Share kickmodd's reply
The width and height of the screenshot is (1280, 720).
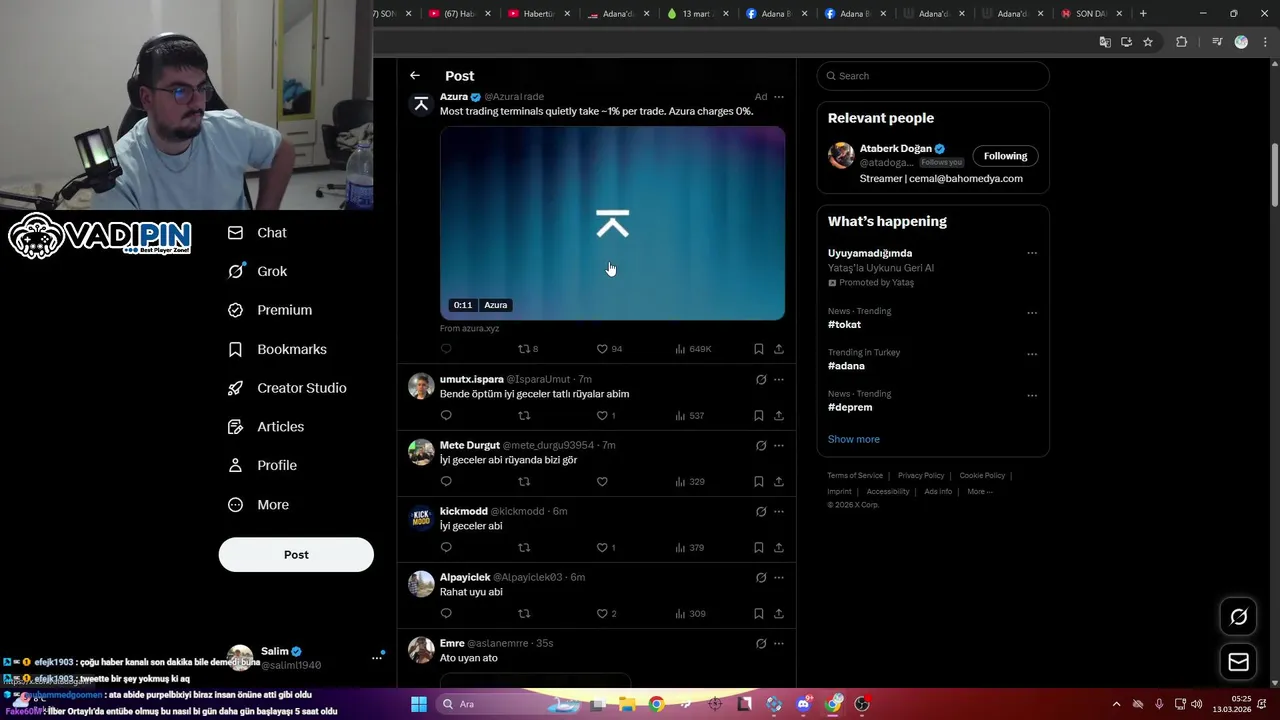779,547
